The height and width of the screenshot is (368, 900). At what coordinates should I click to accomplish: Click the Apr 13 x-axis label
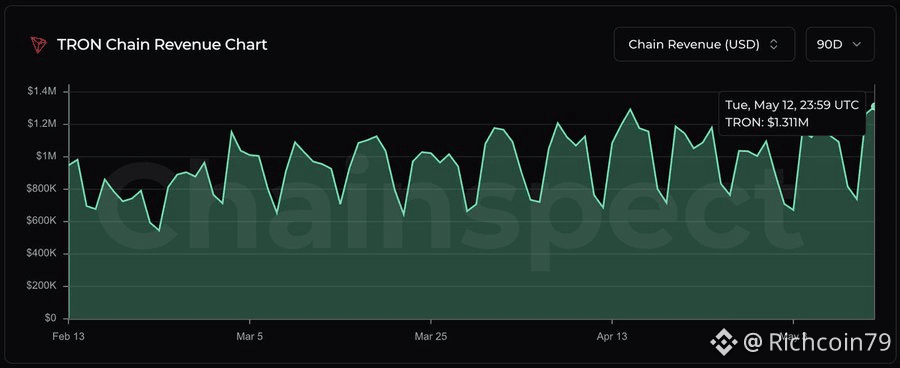pos(612,337)
